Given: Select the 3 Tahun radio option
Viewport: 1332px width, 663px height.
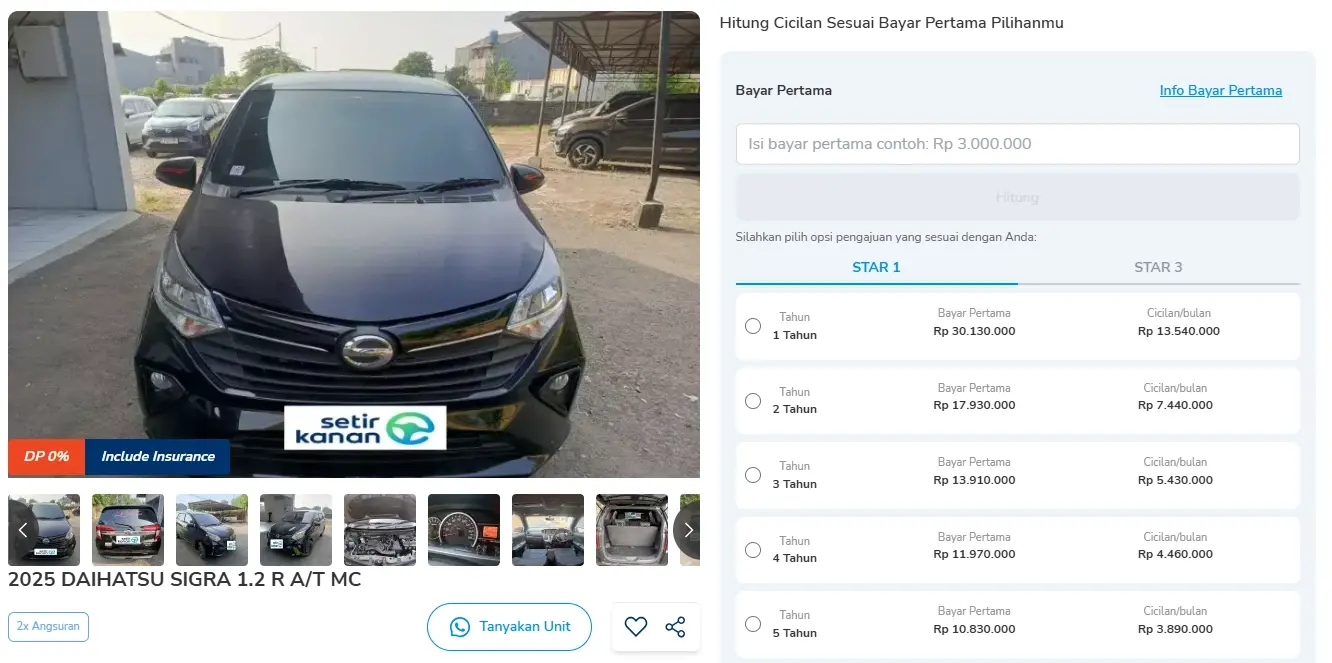Looking at the screenshot, I should tap(753, 475).
